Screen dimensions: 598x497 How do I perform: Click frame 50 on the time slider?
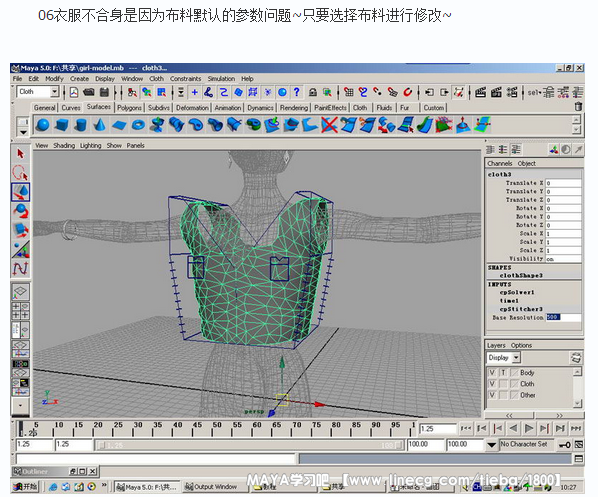216,428
